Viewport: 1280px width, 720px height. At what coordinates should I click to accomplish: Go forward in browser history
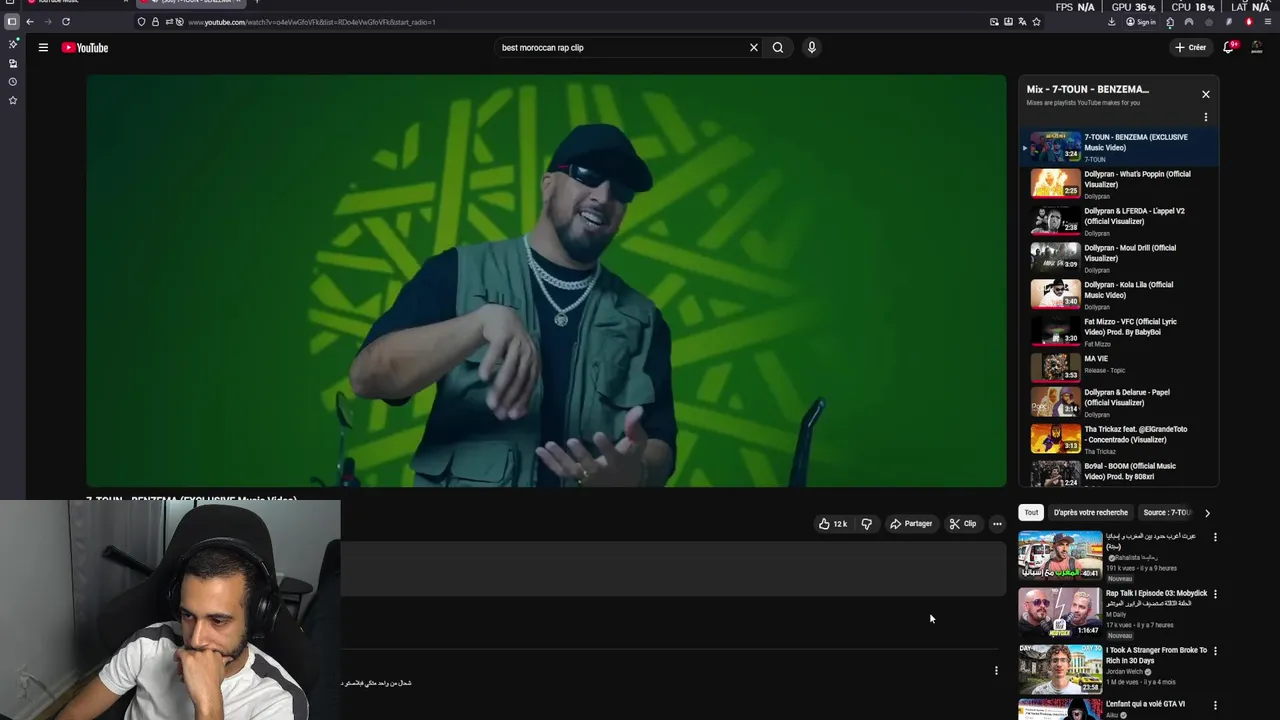pos(47,22)
